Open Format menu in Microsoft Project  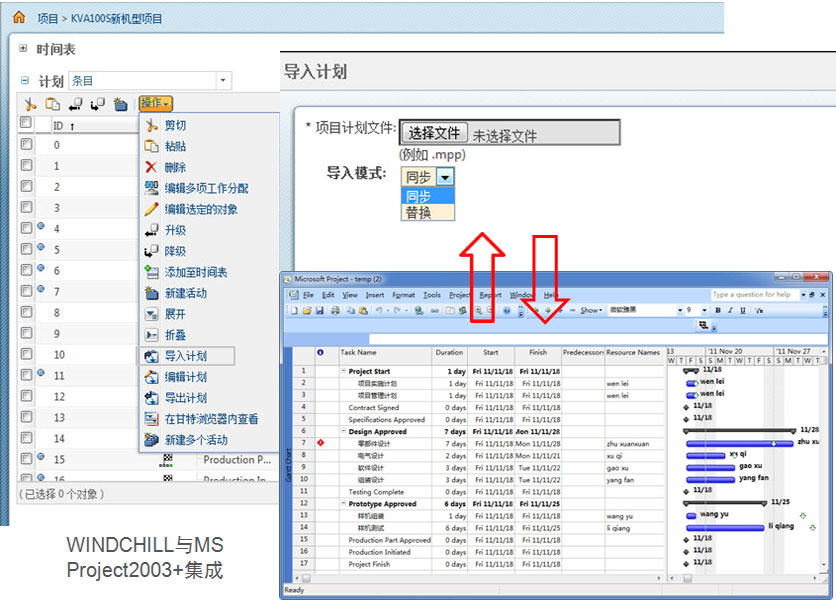coord(403,295)
